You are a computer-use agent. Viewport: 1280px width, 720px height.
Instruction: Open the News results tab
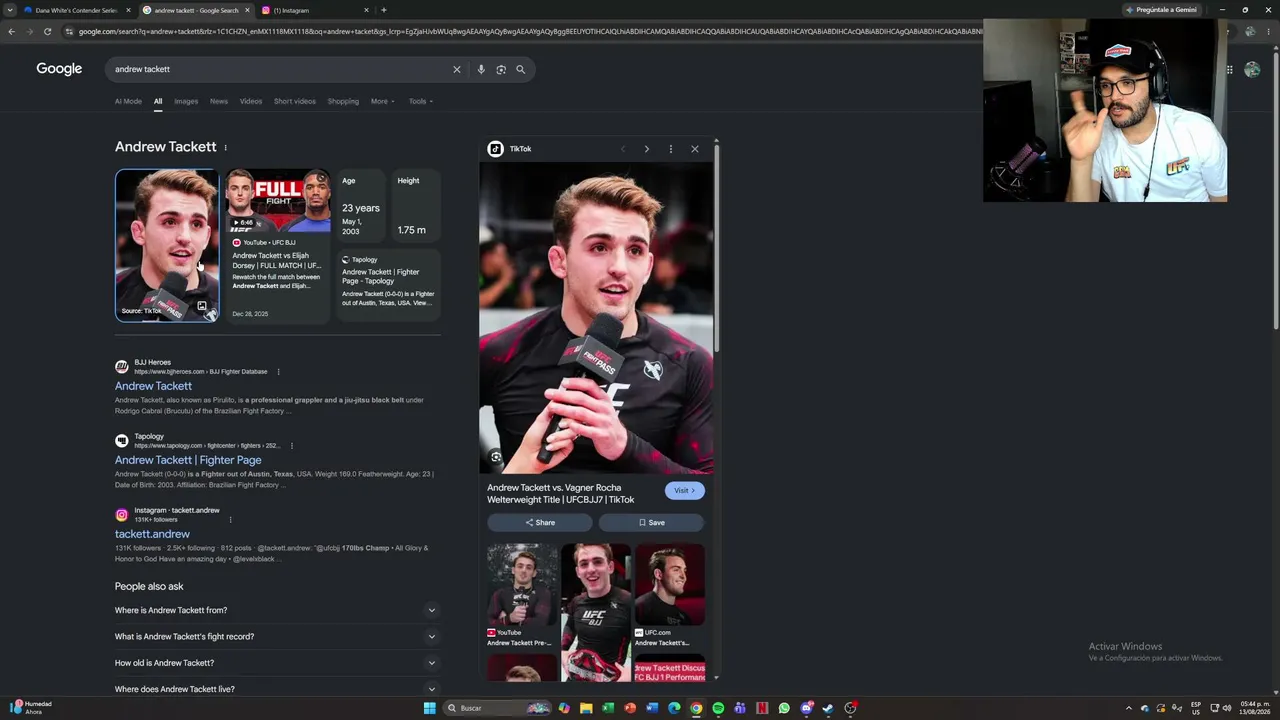[x=219, y=101]
